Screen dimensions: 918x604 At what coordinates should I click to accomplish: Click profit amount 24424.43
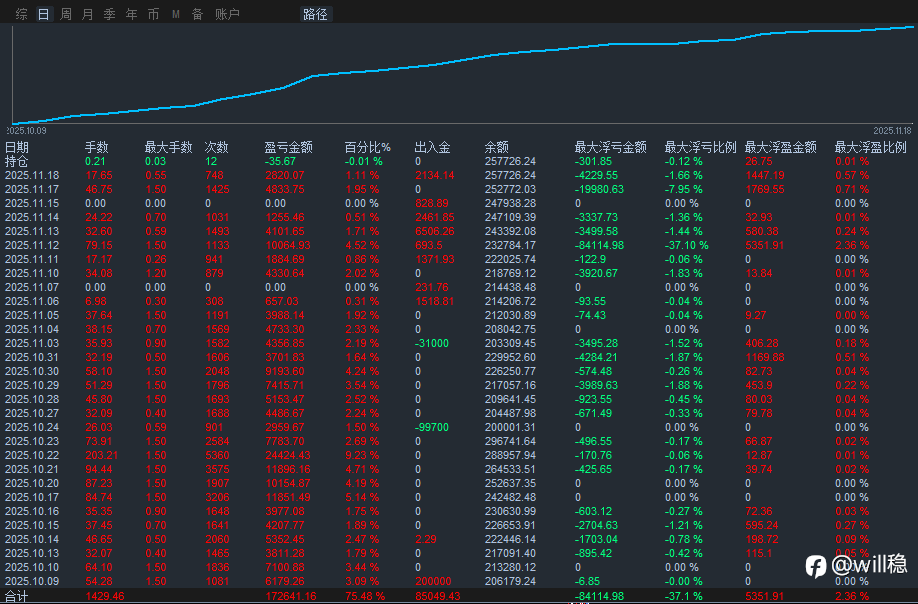[x=287, y=455]
